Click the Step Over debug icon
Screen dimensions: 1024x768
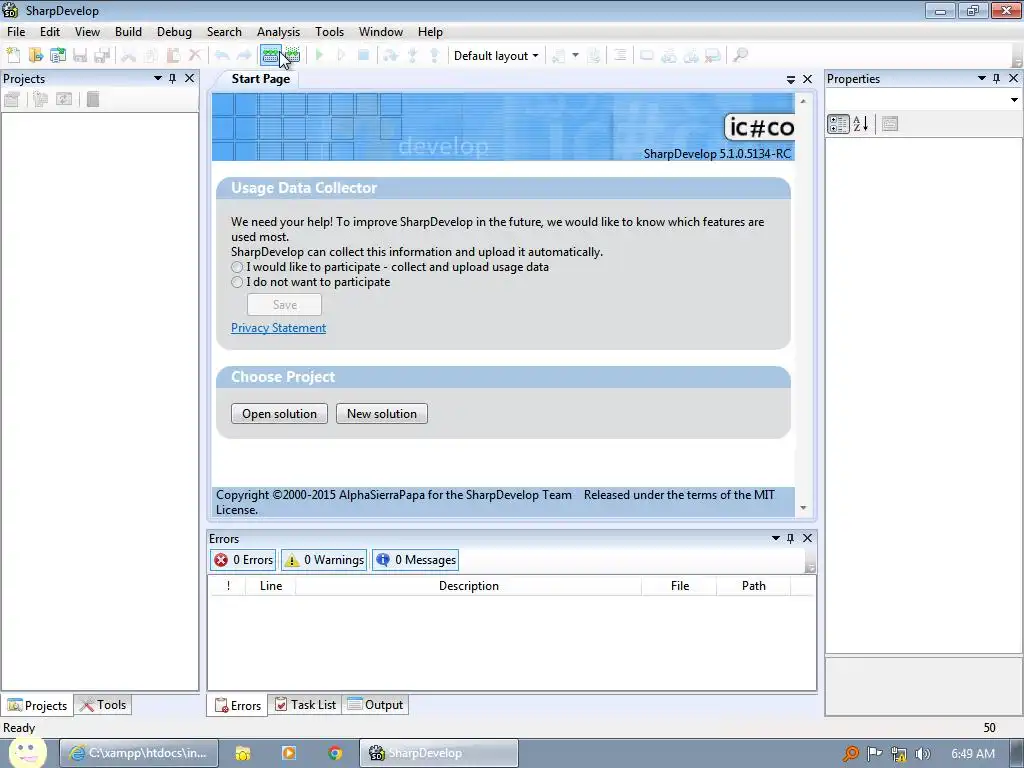(391, 56)
